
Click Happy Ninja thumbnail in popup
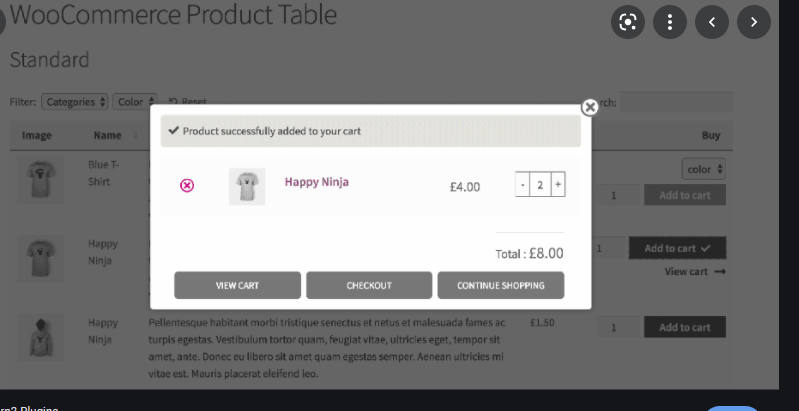coord(247,186)
